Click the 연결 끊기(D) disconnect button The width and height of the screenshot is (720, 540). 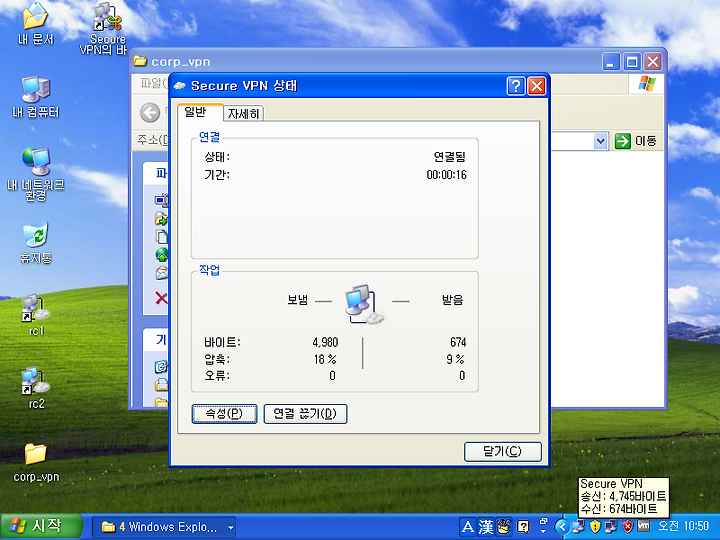tap(305, 414)
